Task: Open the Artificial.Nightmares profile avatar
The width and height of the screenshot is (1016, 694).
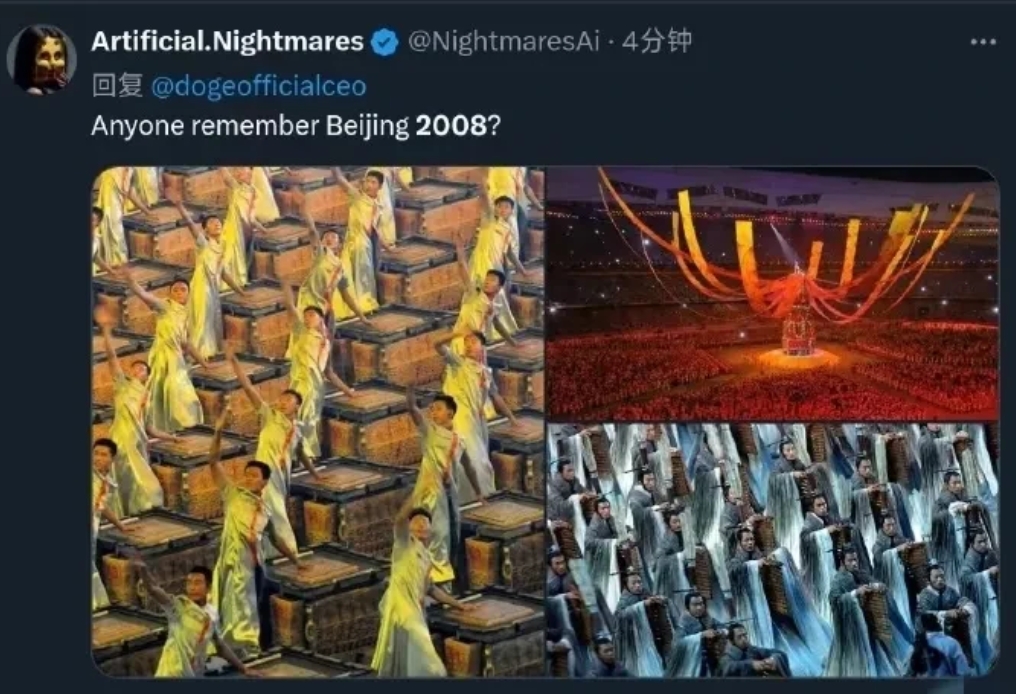Action: tap(42, 60)
